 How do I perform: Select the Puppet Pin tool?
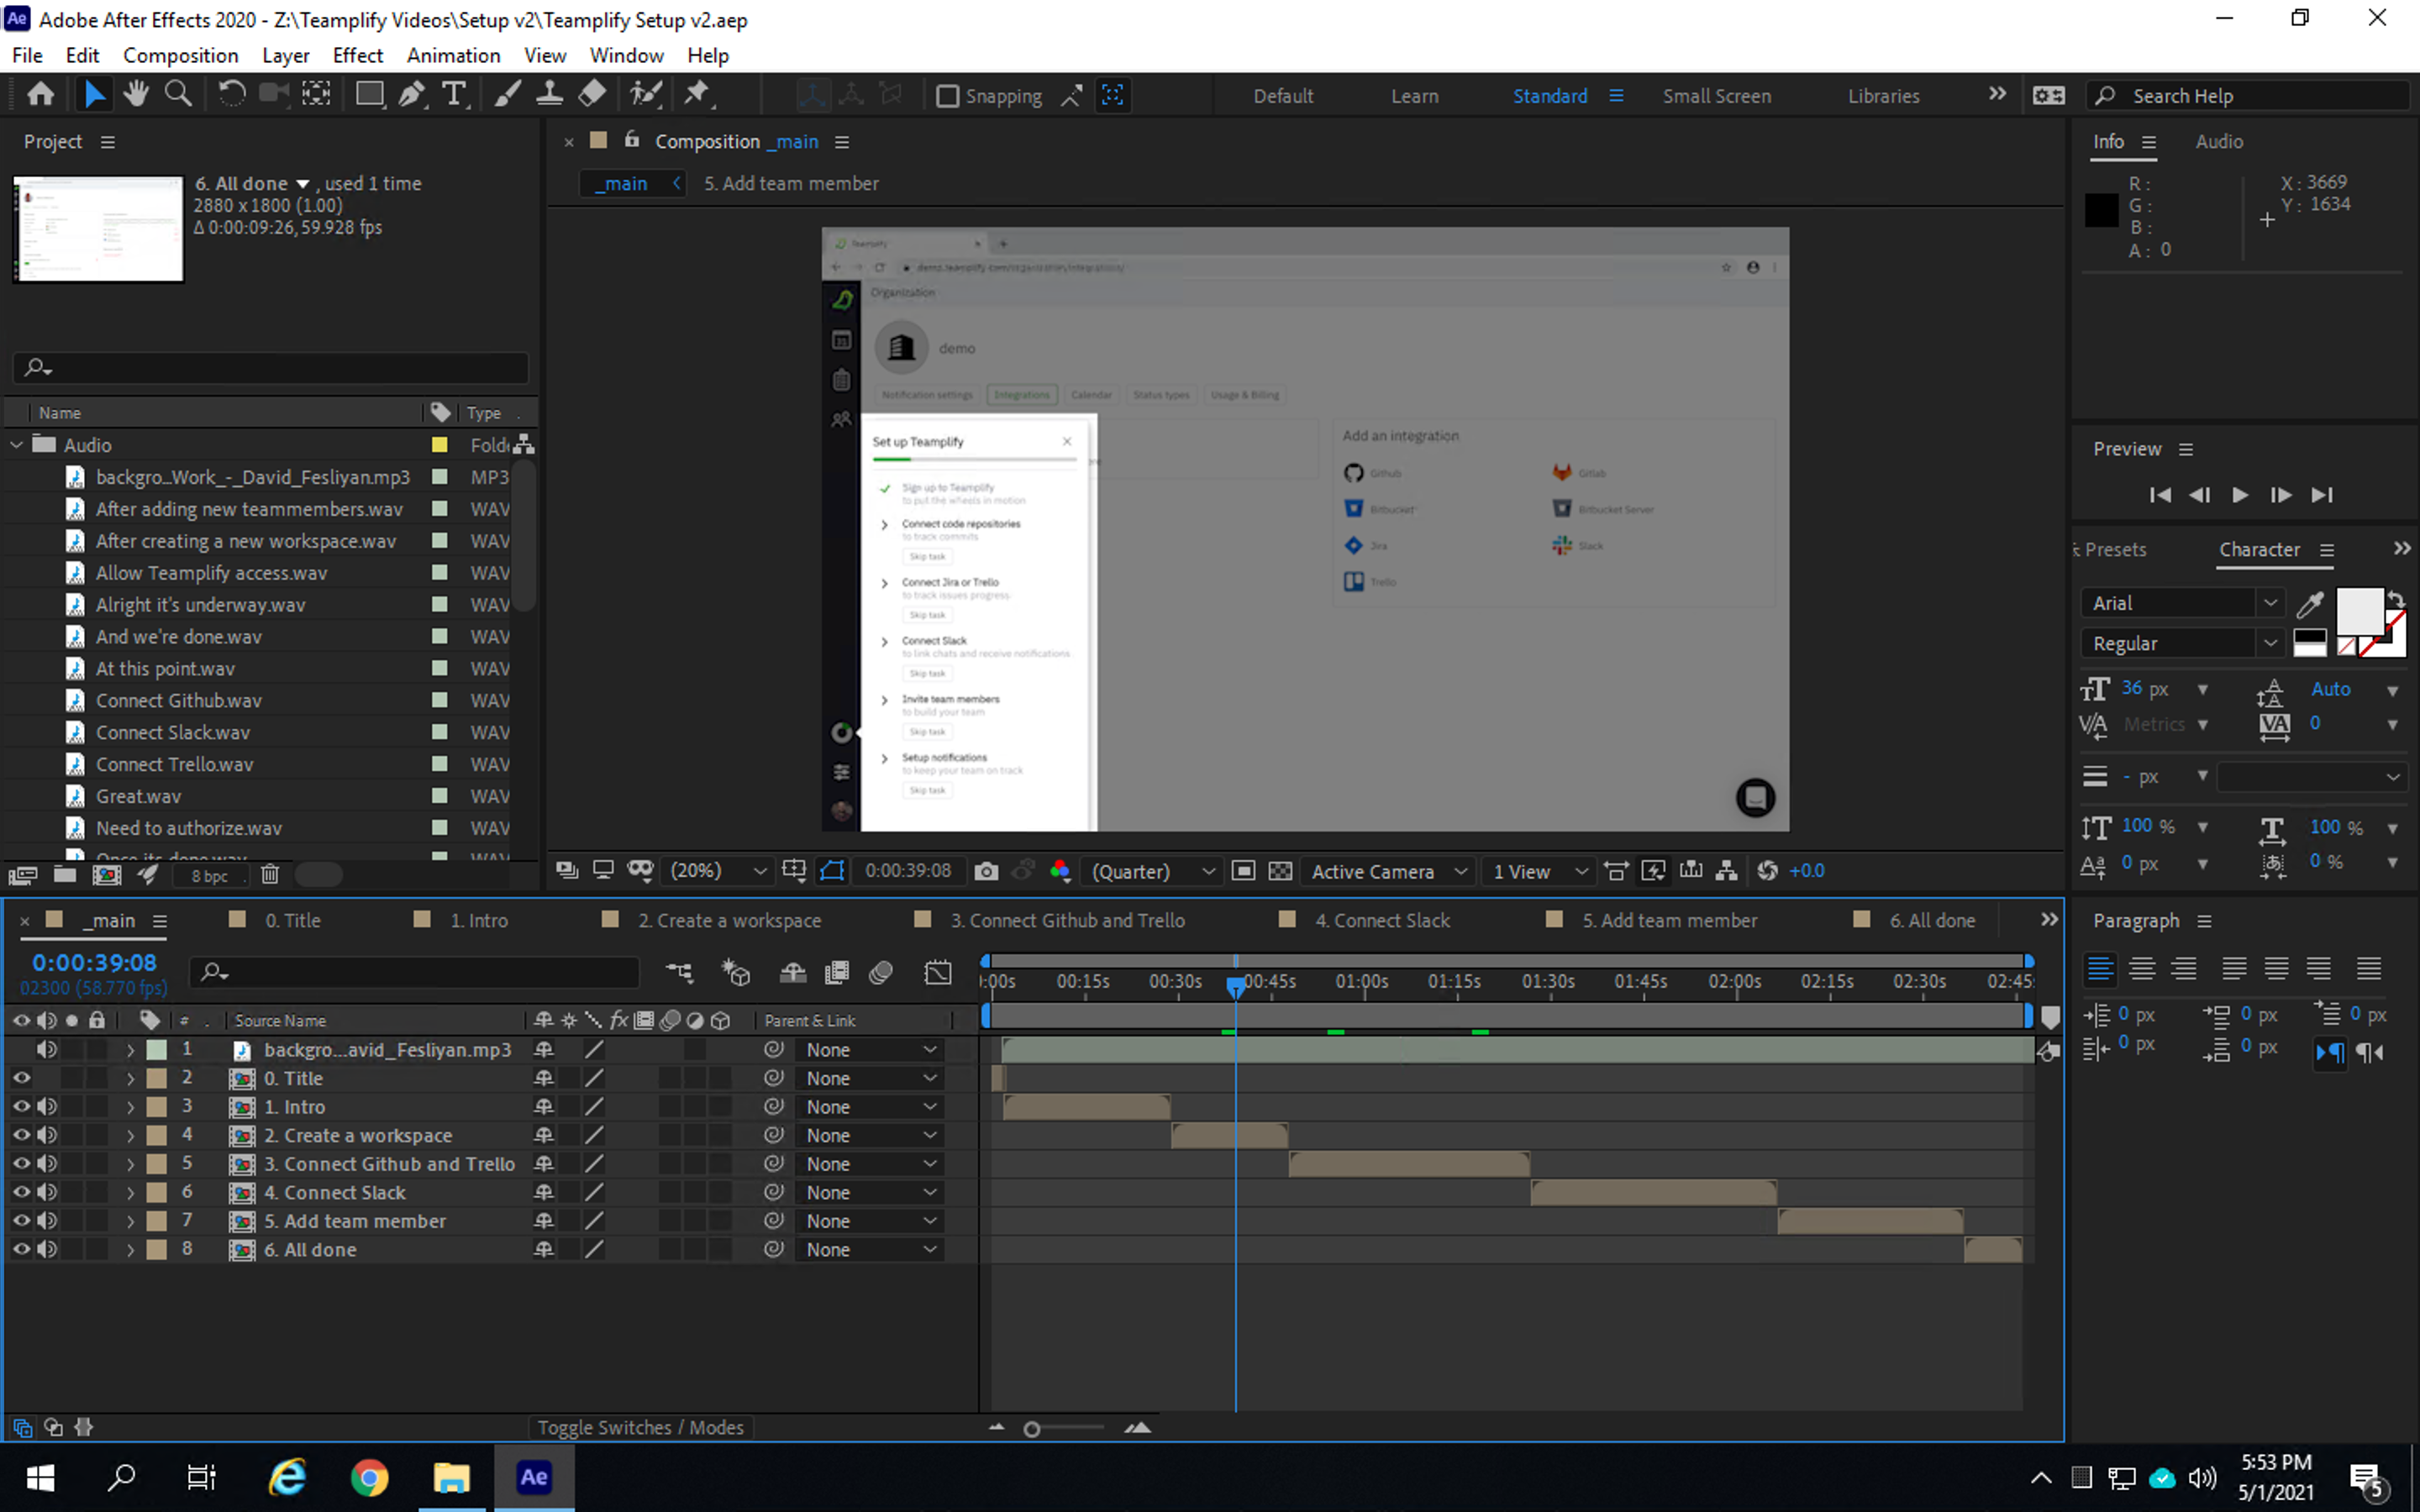point(697,95)
